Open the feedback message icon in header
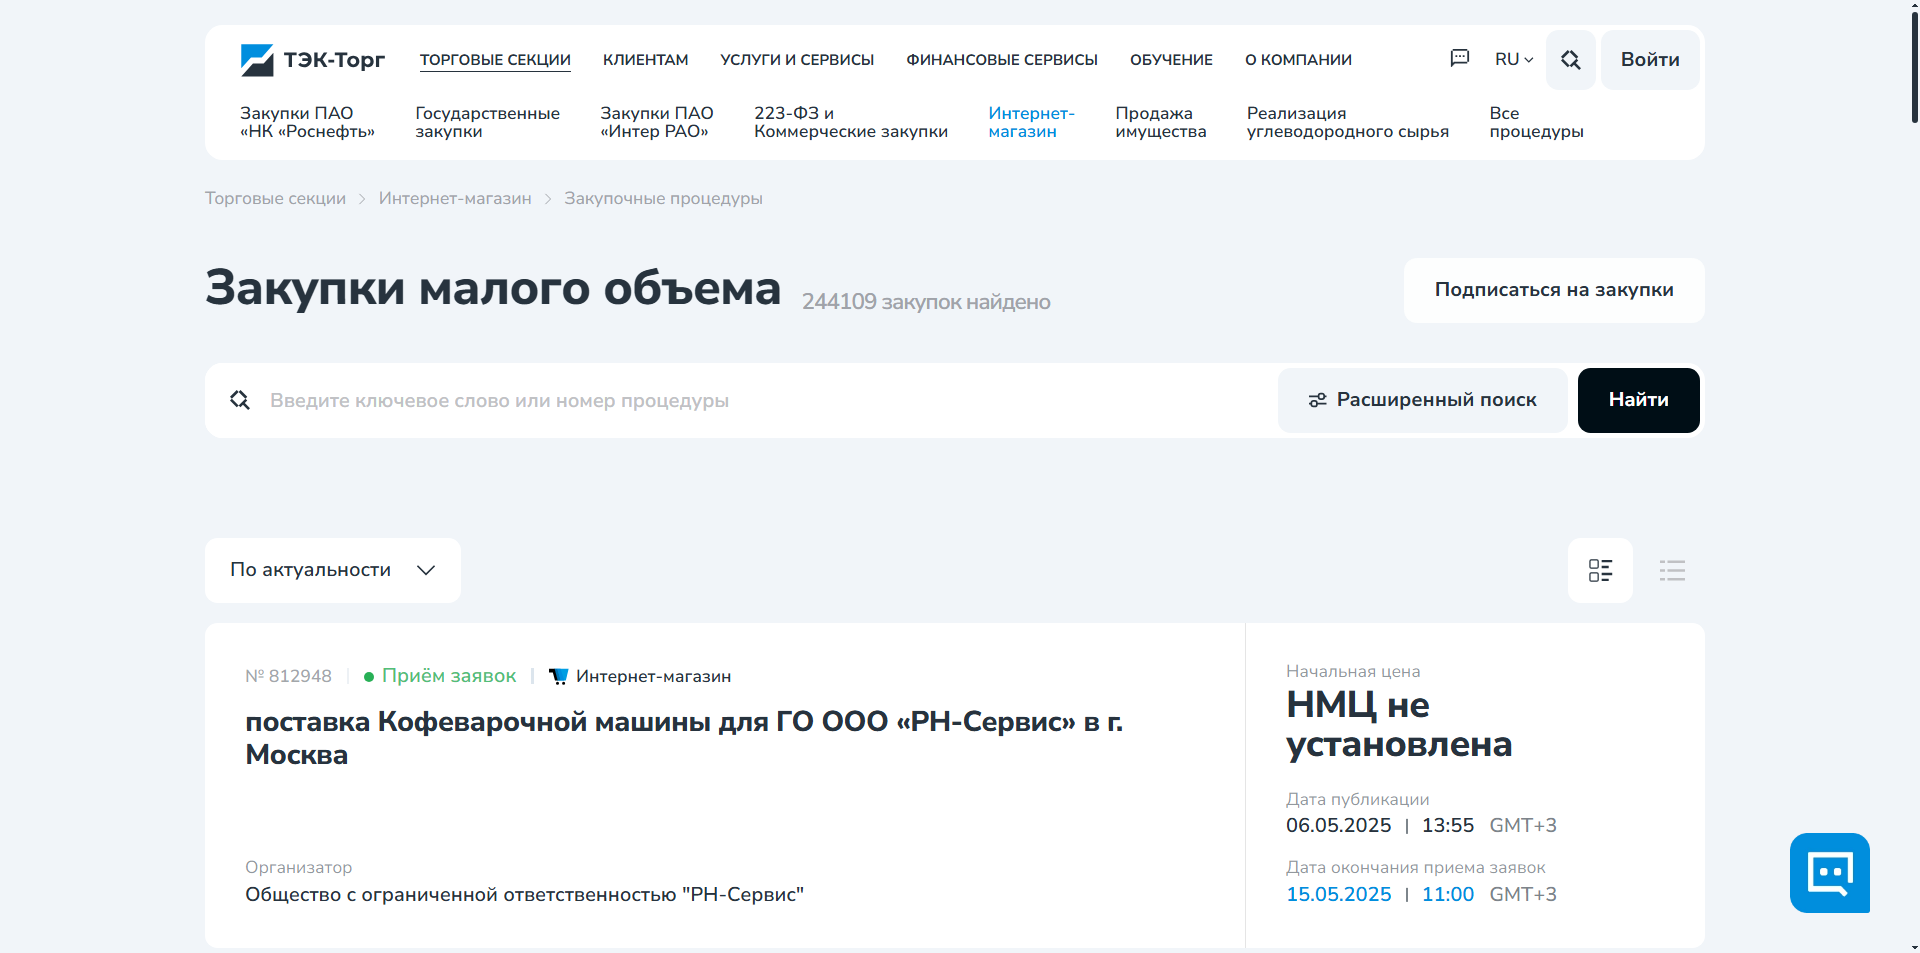This screenshot has width=1920, height=953. 1460,59
